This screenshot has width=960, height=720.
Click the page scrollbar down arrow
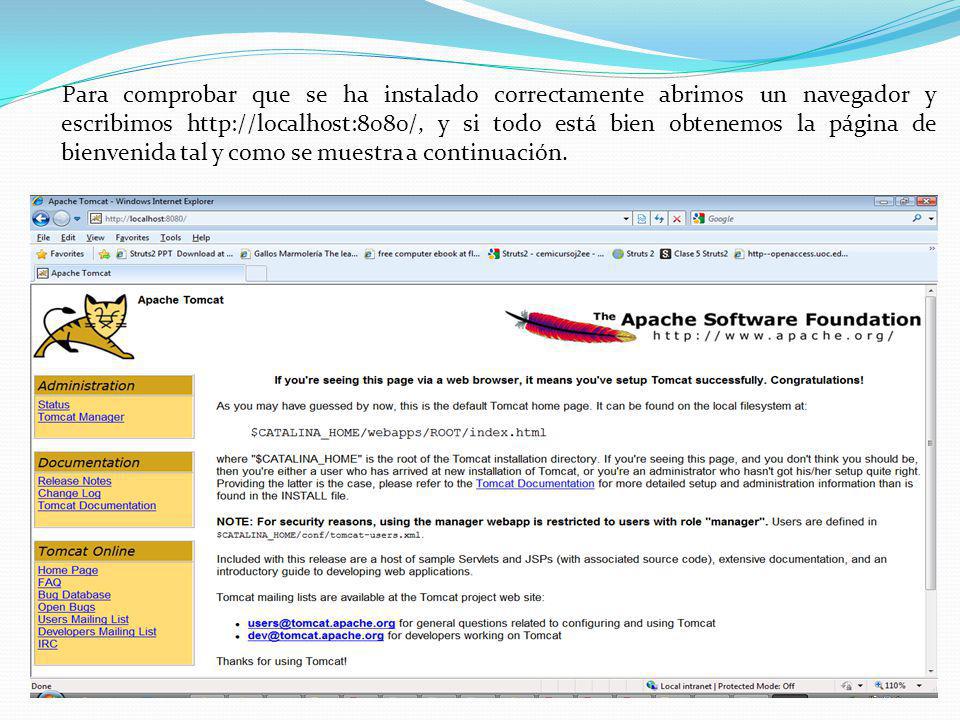click(931, 671)
